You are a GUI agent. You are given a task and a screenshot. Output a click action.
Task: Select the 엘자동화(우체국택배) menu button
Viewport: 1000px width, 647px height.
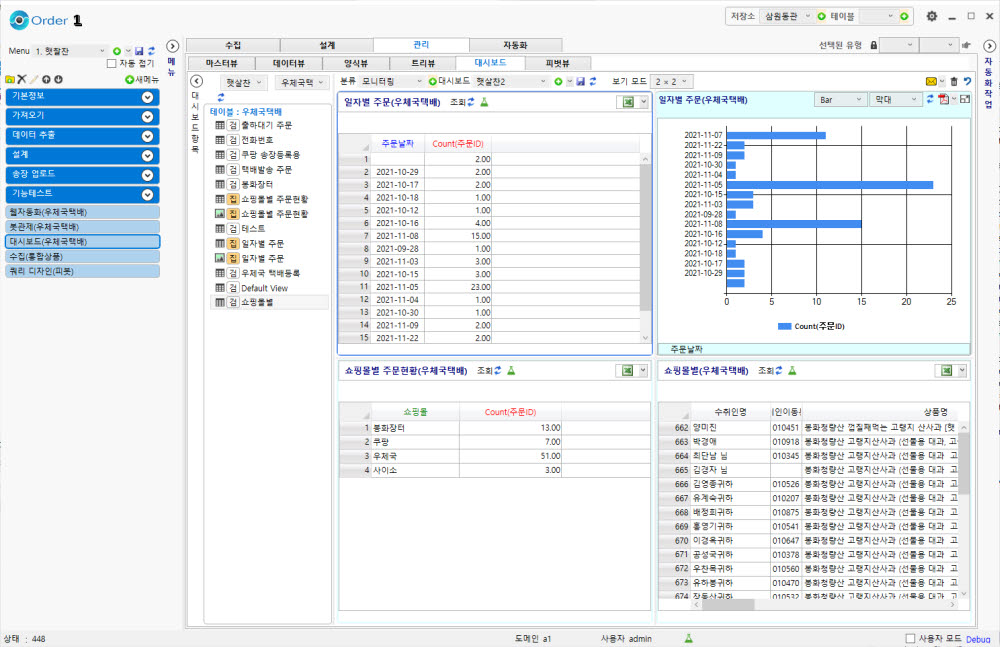click(x=82, y=212)
